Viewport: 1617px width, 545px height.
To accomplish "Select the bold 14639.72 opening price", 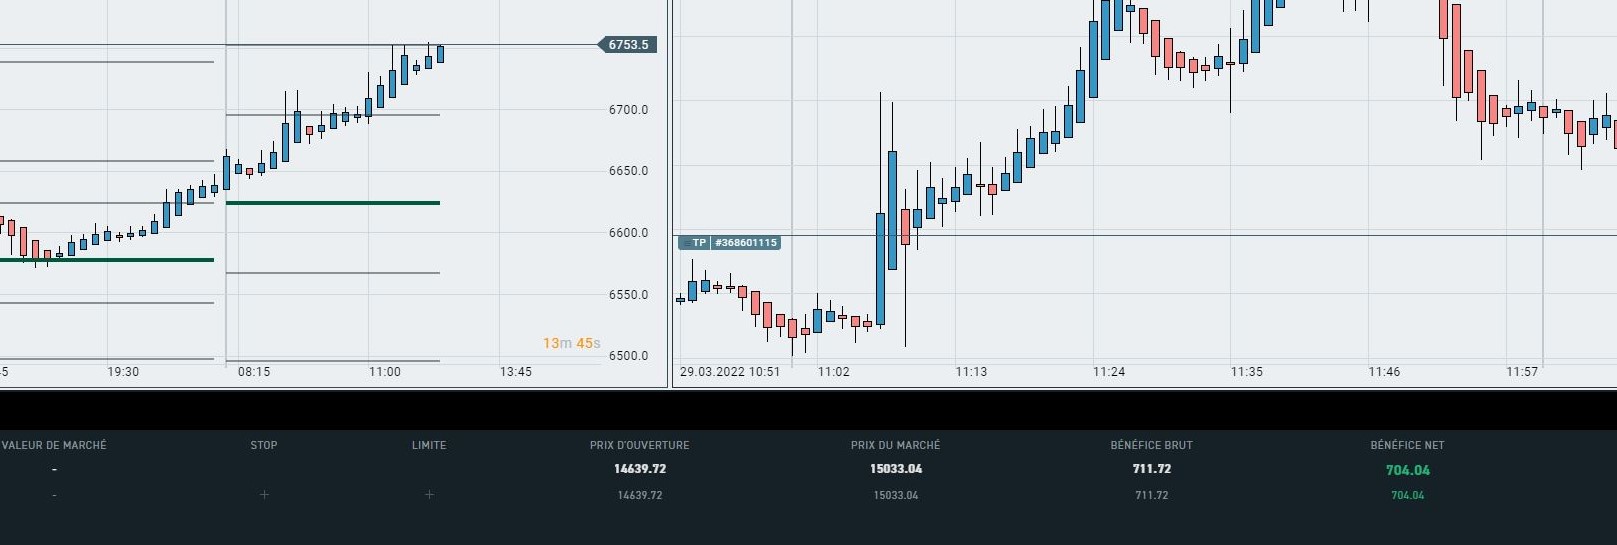I will click(x=640, y=469).
